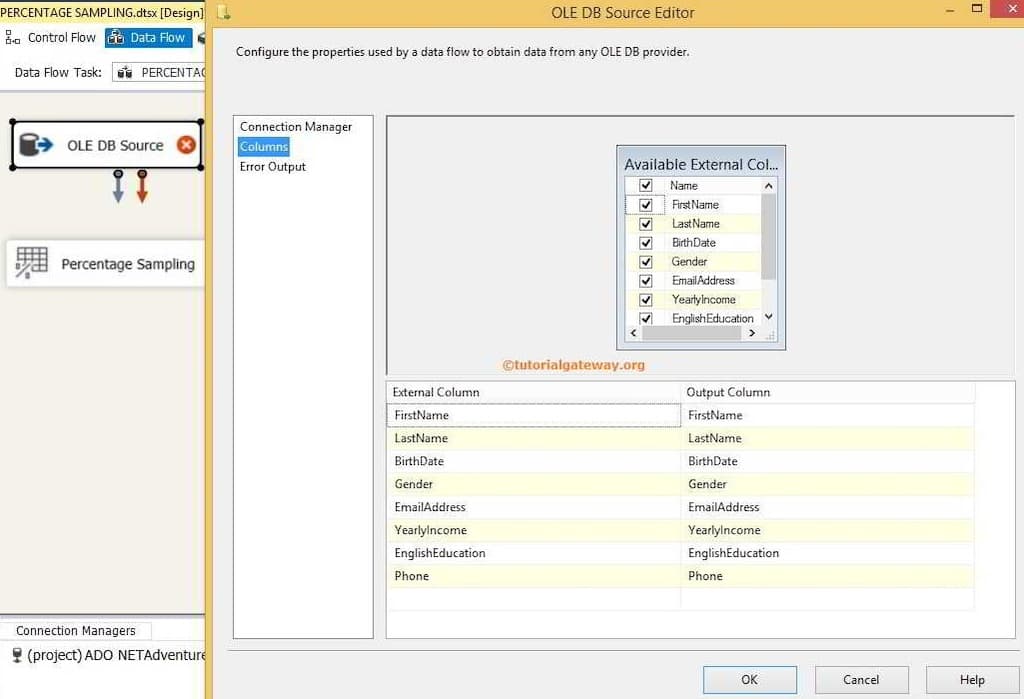This screenshot has height=699, width=1024.
Task: Uncheck the EmailAddress column checkbox
Action: click(646, 281)
